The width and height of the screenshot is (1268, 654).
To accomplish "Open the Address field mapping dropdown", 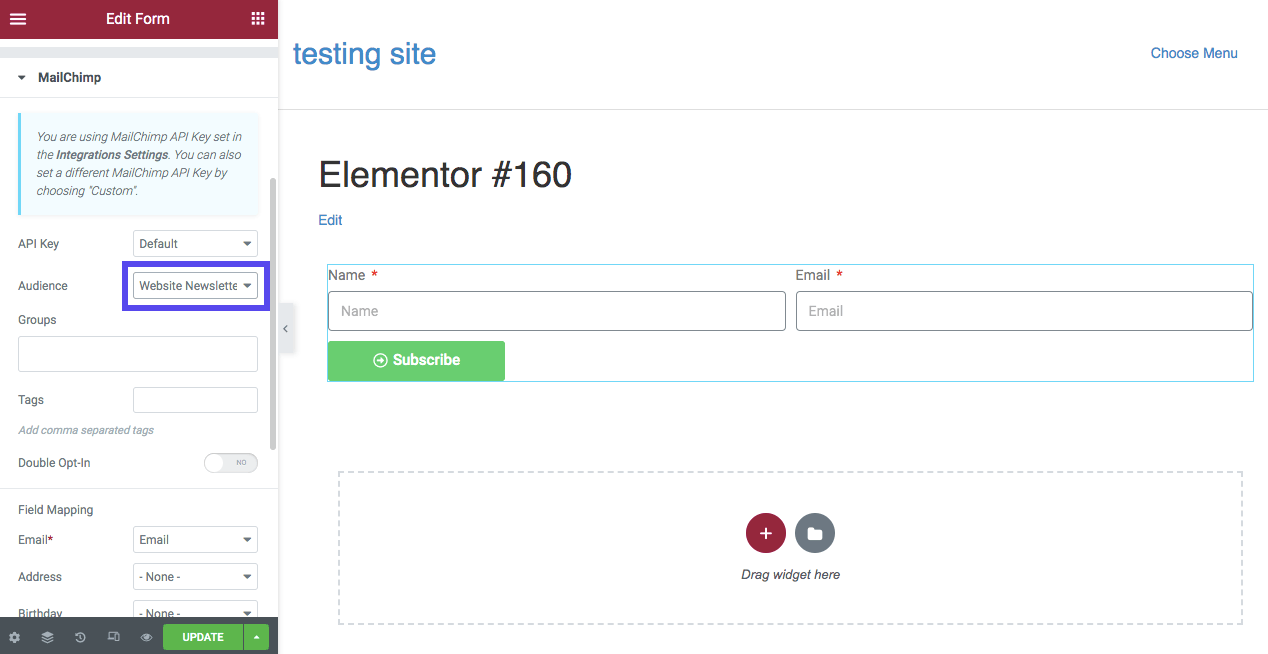I will [195, 576].
